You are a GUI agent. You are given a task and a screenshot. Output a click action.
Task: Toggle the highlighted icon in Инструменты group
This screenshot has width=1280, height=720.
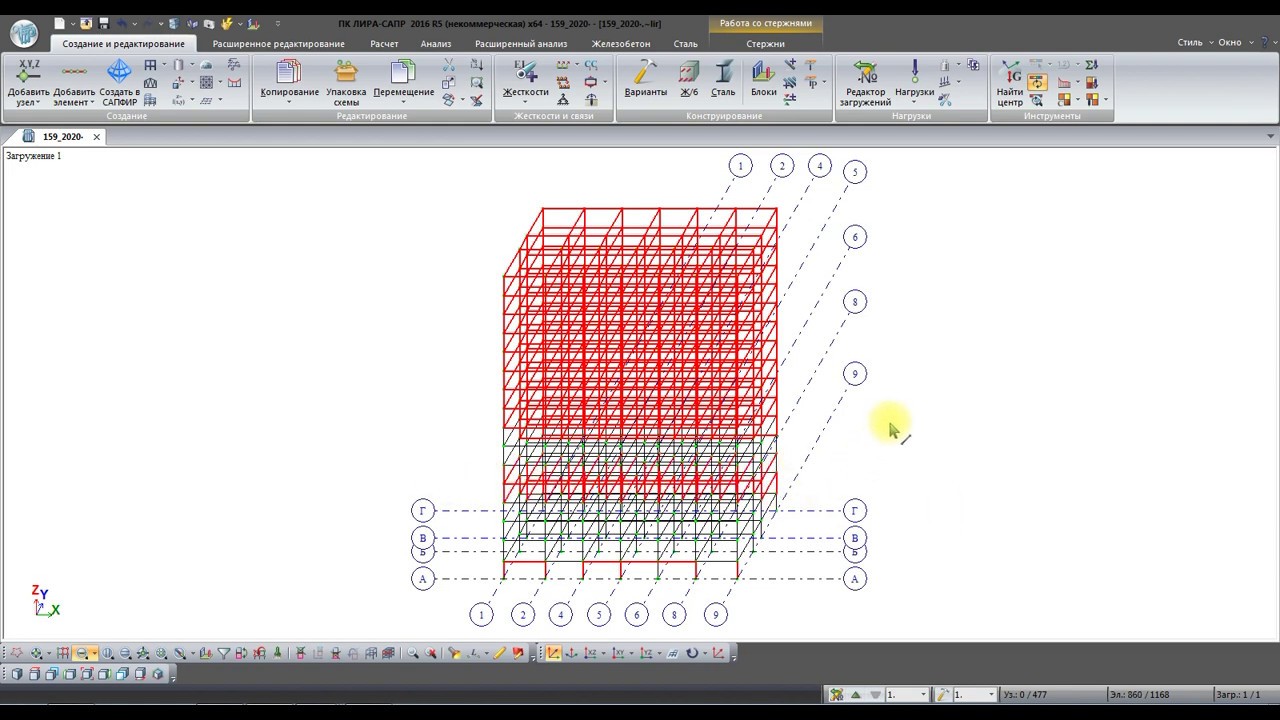pos(1037,83)
